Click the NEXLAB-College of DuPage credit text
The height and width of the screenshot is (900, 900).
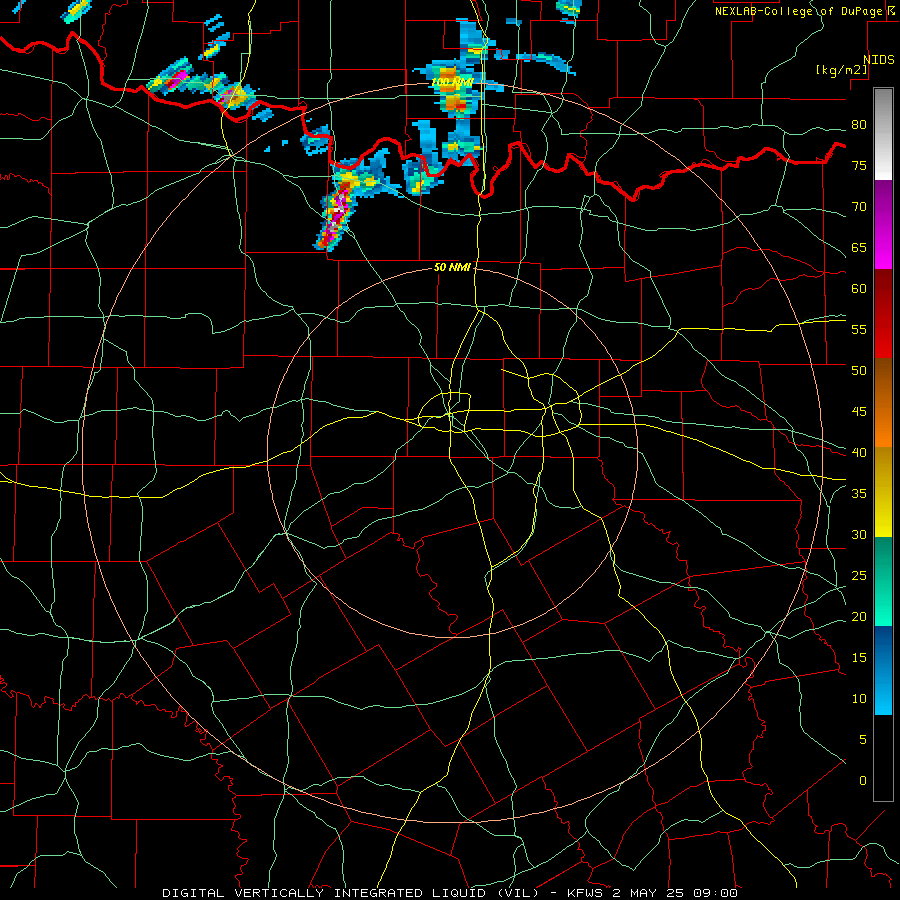[x=799, y=11]
